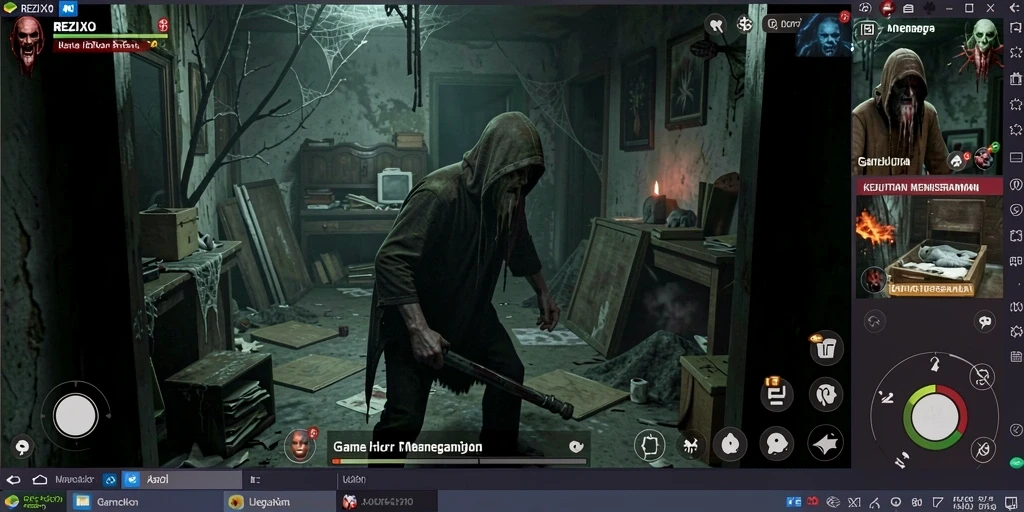
Task: Click the ghost icon with red badge
Action: (x=957, y=160)
